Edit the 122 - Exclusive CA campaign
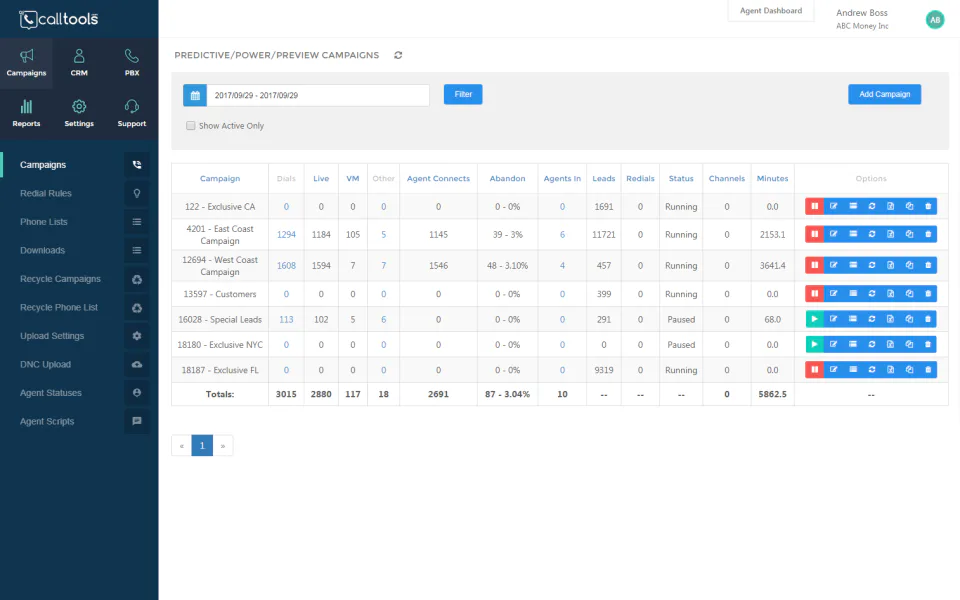The width and height of the screenshot is (960, 600). [833, 206]
